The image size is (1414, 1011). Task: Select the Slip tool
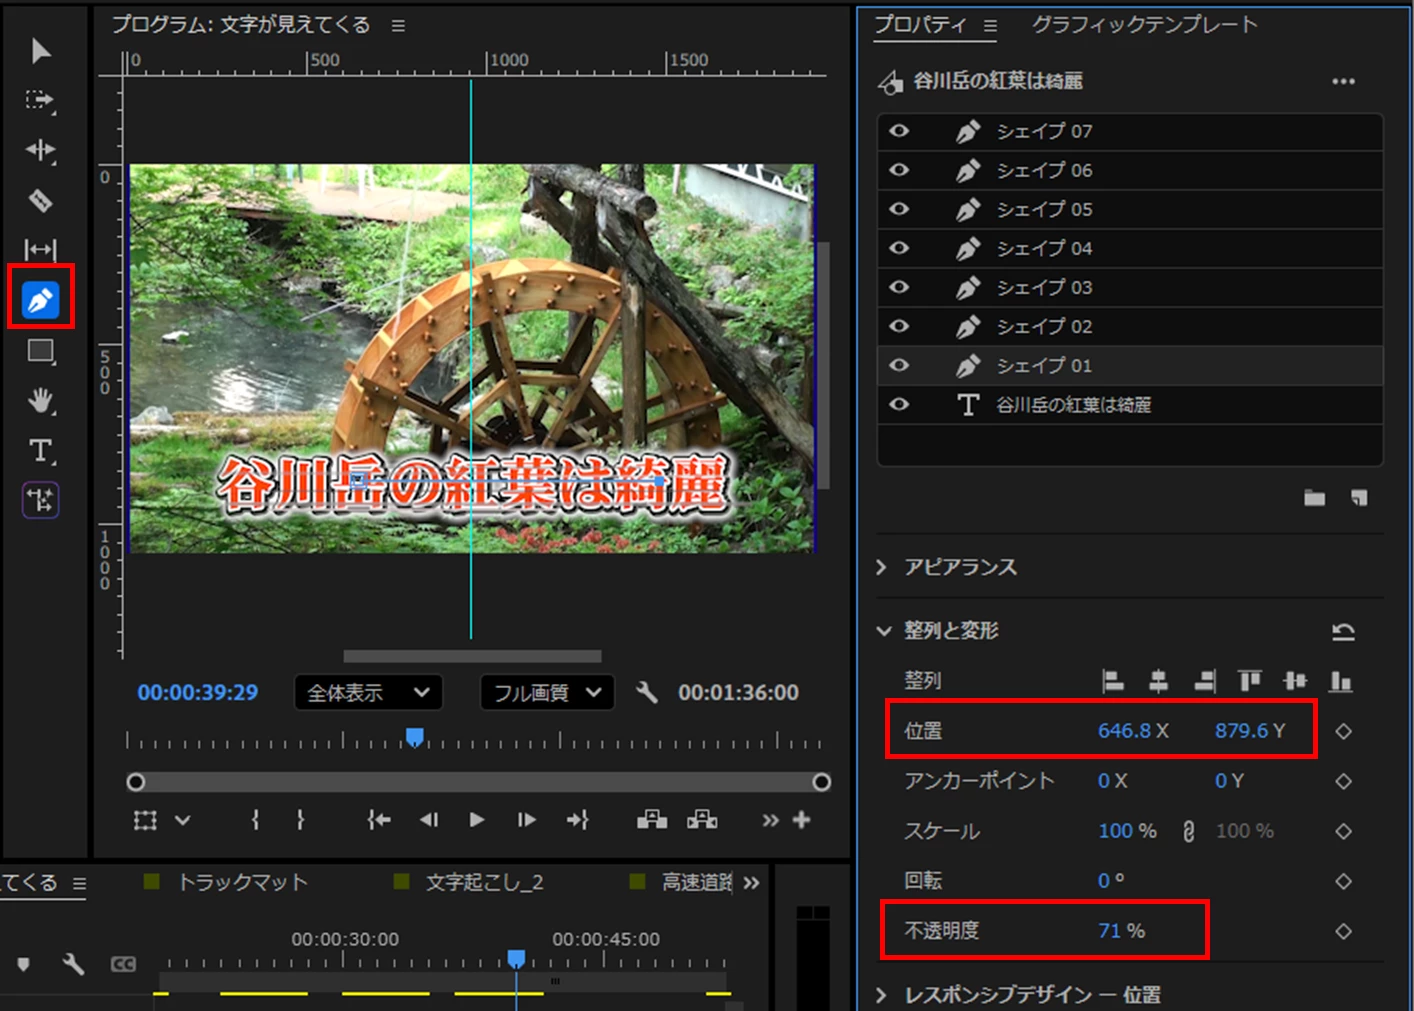point(40,249)
